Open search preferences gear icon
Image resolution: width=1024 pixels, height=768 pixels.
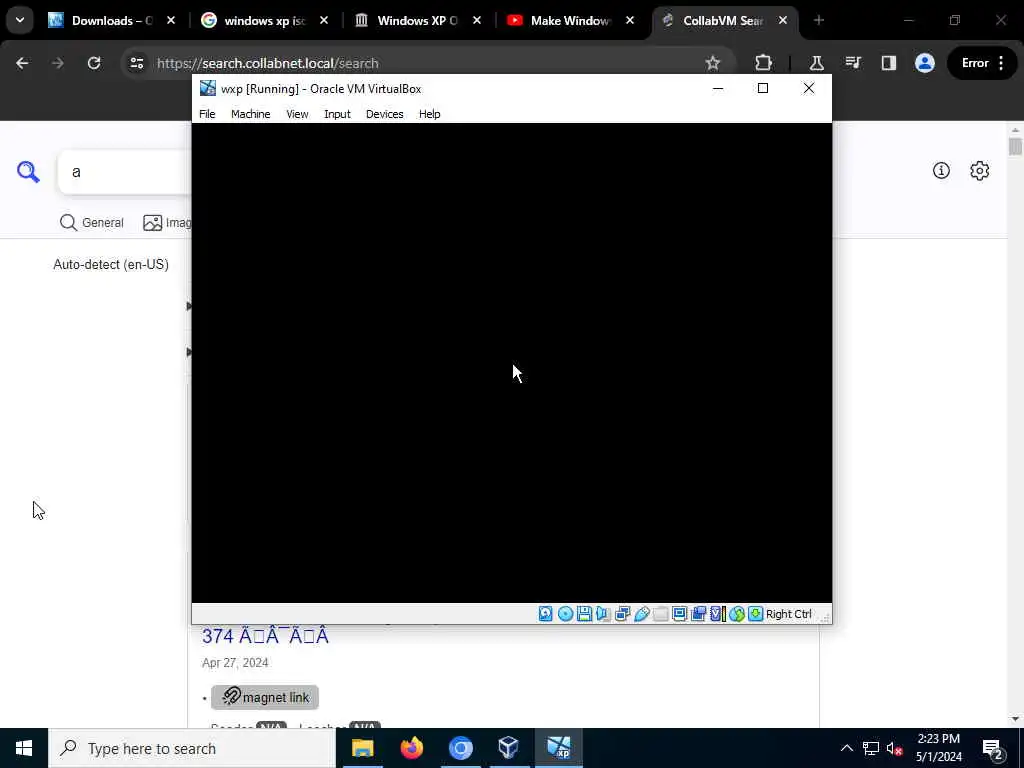tap(980, 170)
